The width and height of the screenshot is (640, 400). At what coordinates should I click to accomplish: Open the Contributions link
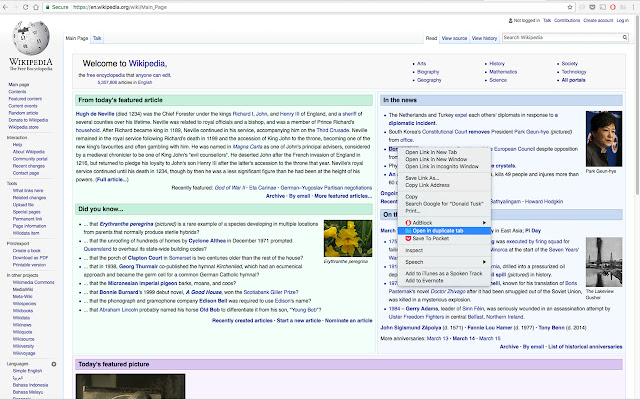click(x=567, y=20)
